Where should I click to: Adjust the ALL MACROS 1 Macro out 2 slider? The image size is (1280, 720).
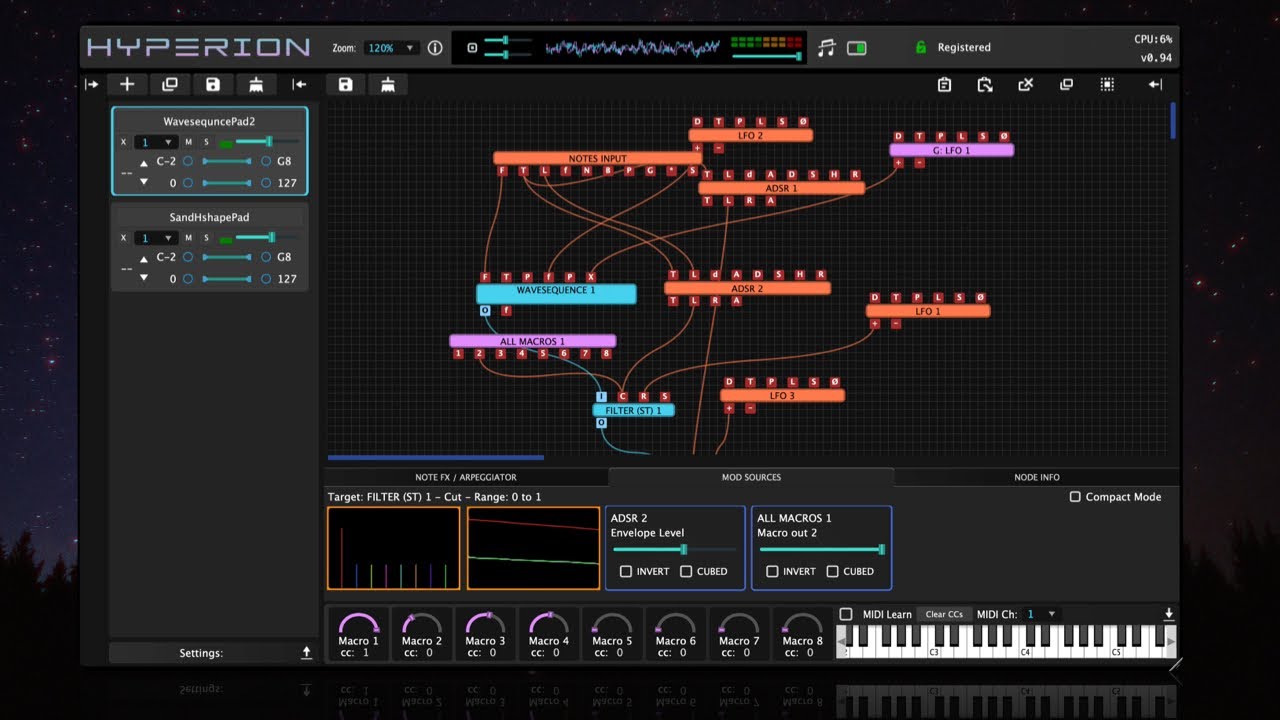pyautogui.click(x=820, y=549)
